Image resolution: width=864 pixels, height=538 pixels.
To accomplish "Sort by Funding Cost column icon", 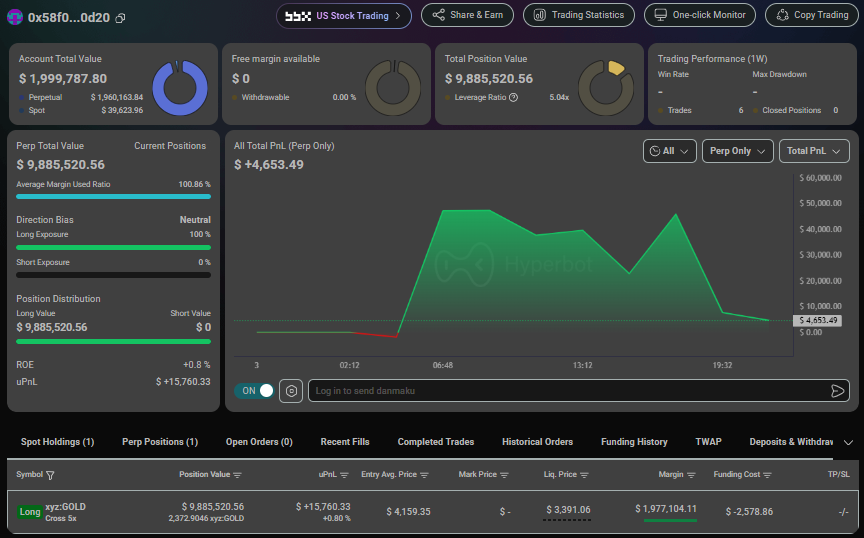I will coord(767,475).
